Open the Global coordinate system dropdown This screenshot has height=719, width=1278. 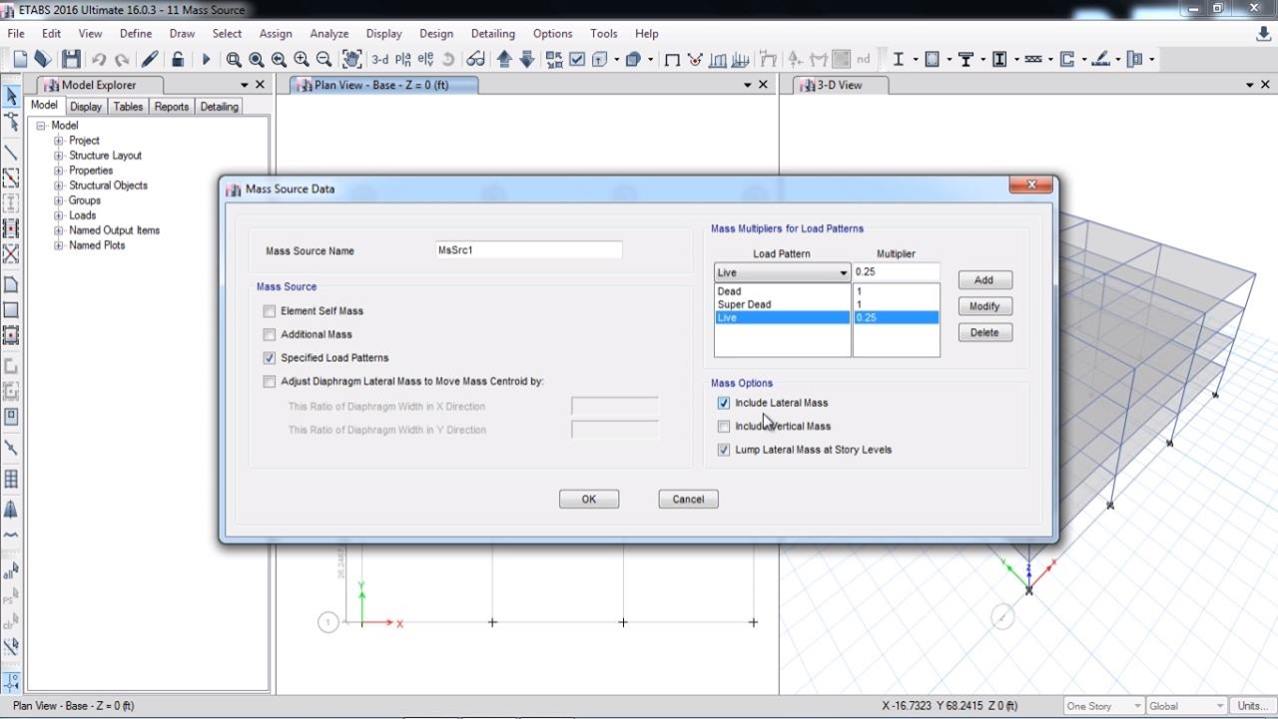pyautogui.click(x=1185, y=706)
